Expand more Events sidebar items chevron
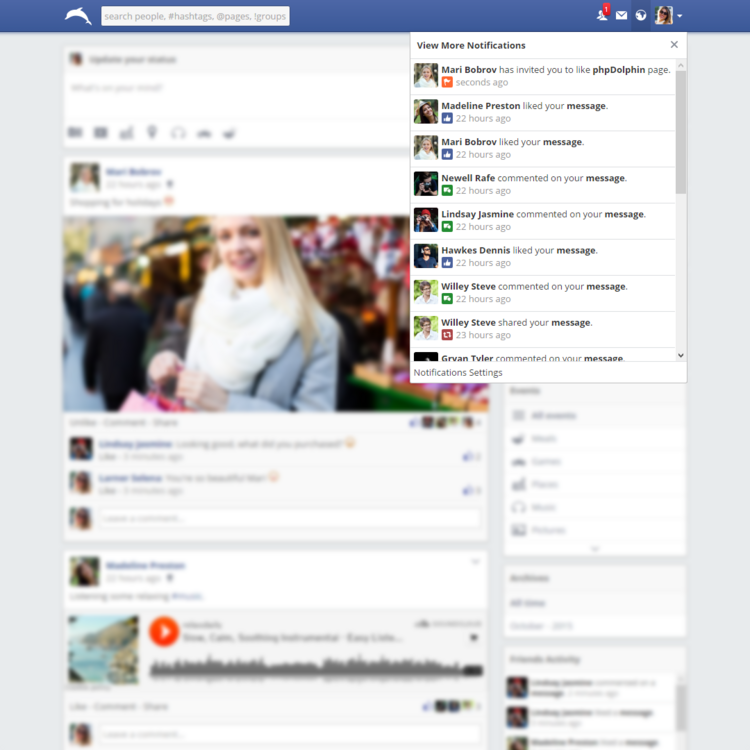750x750 pixels. point(595,549)
